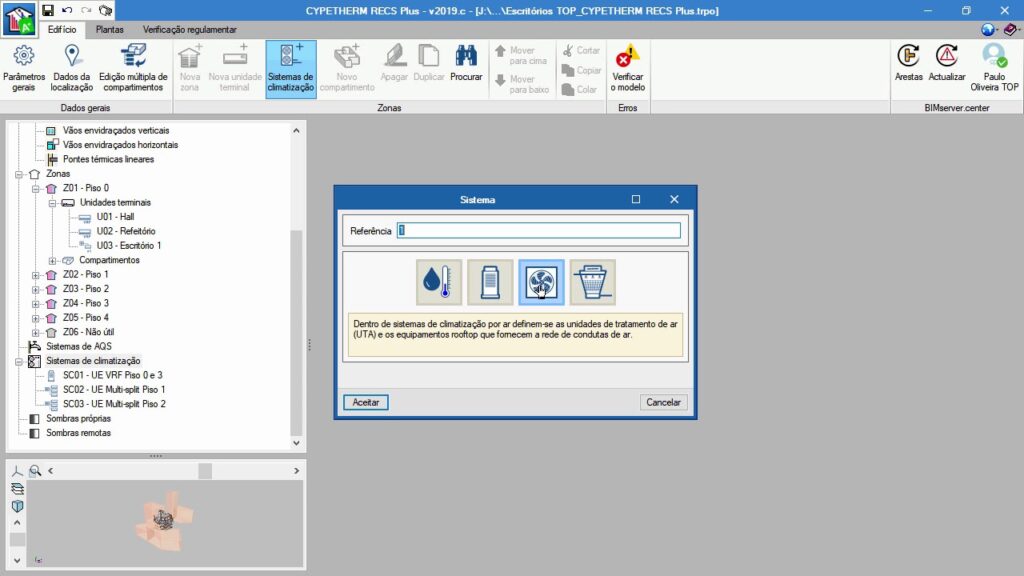Collapse the Z01 - Piso 0 node

[x=37, y=188]
